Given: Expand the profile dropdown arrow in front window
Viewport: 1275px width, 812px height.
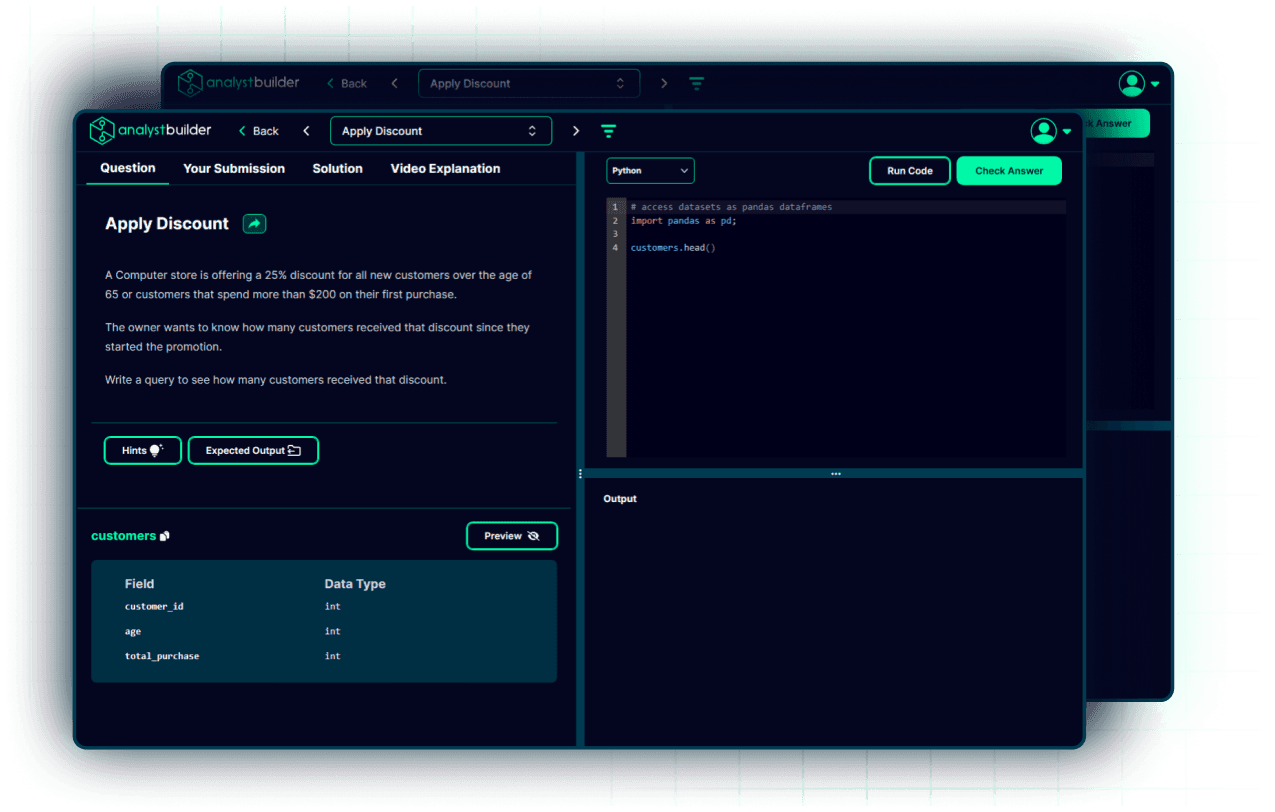Looking at the screenshot, I should point(1066,132).
